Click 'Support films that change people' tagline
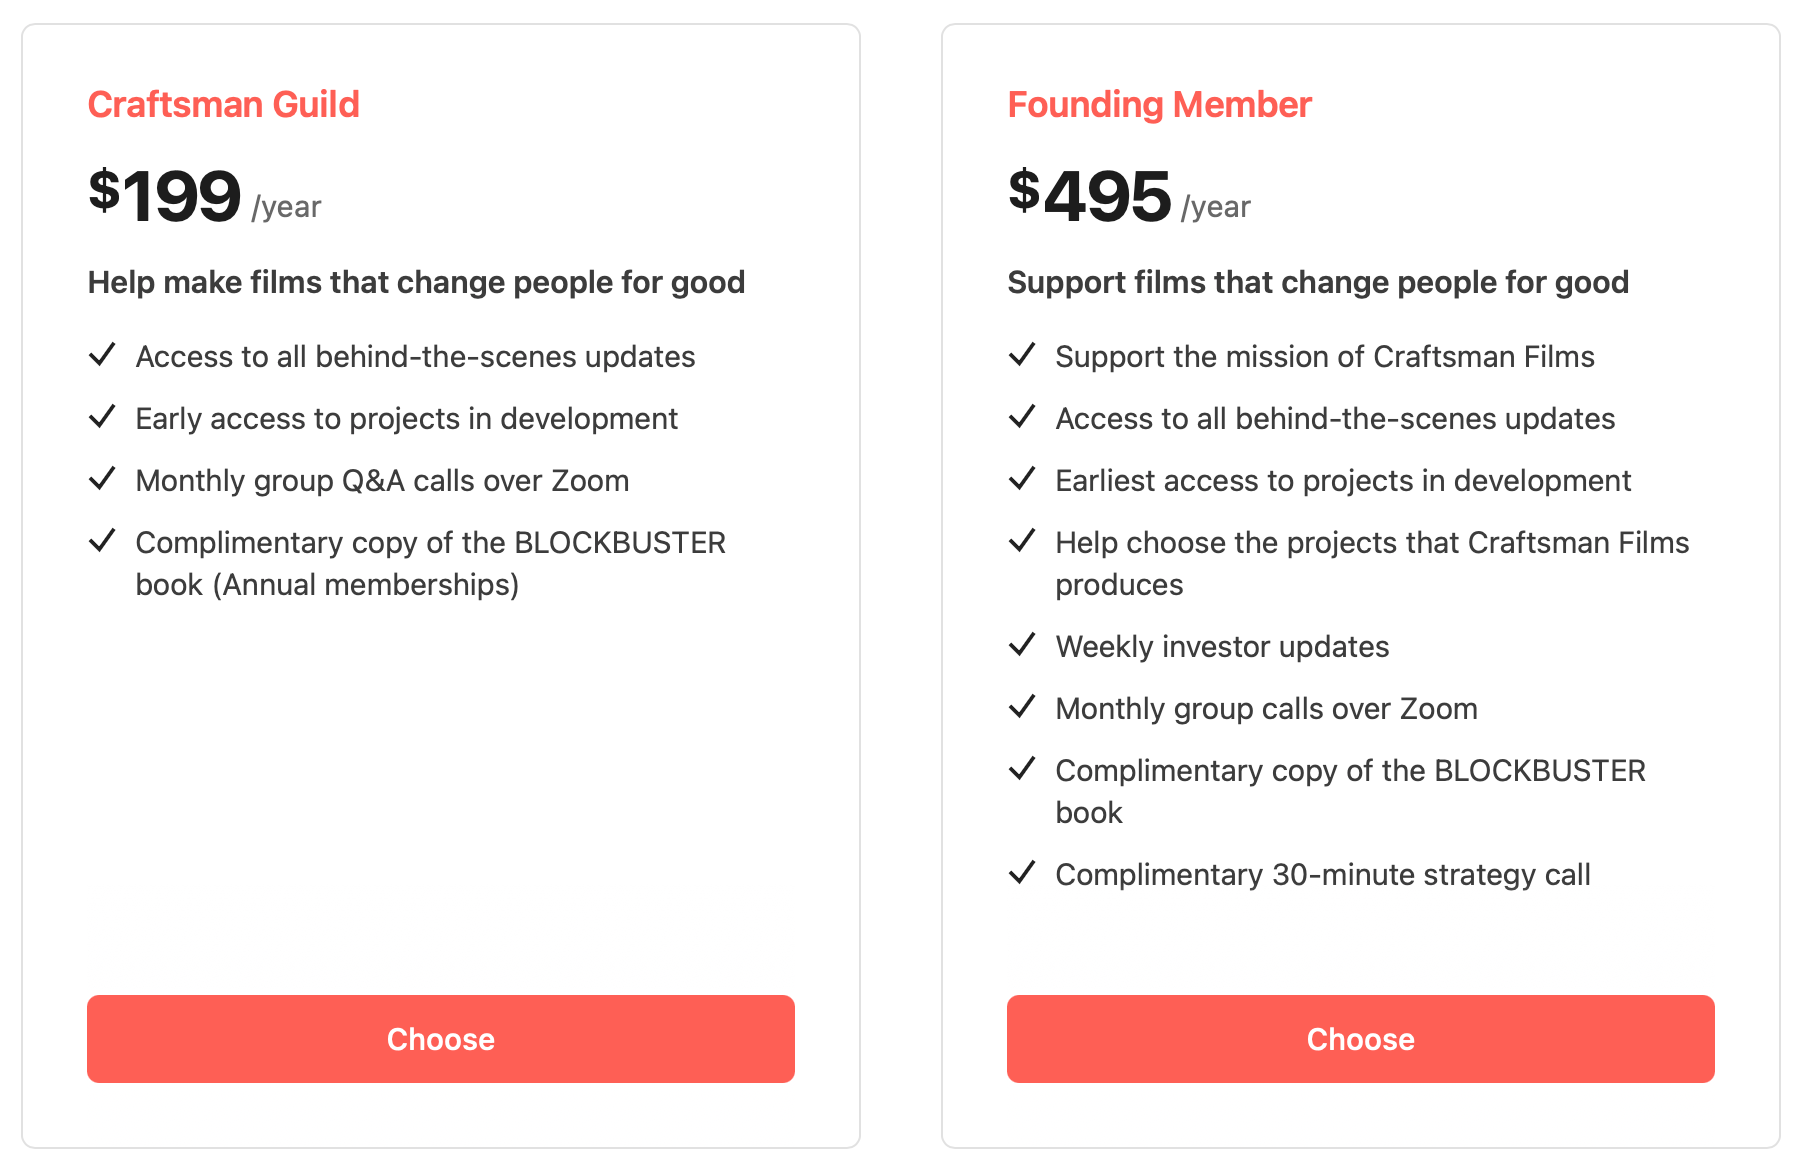The width and height of the screenshot is (1804, 1170). [1318, 282]
